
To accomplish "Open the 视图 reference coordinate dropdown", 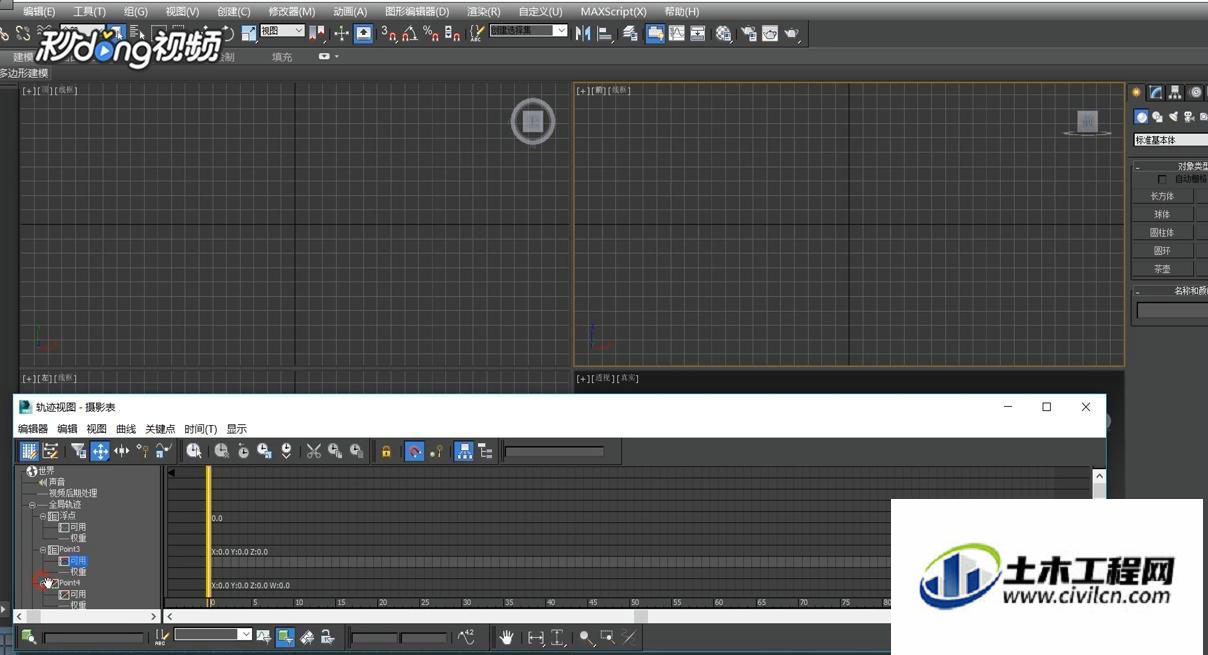I will pos(282,31).
